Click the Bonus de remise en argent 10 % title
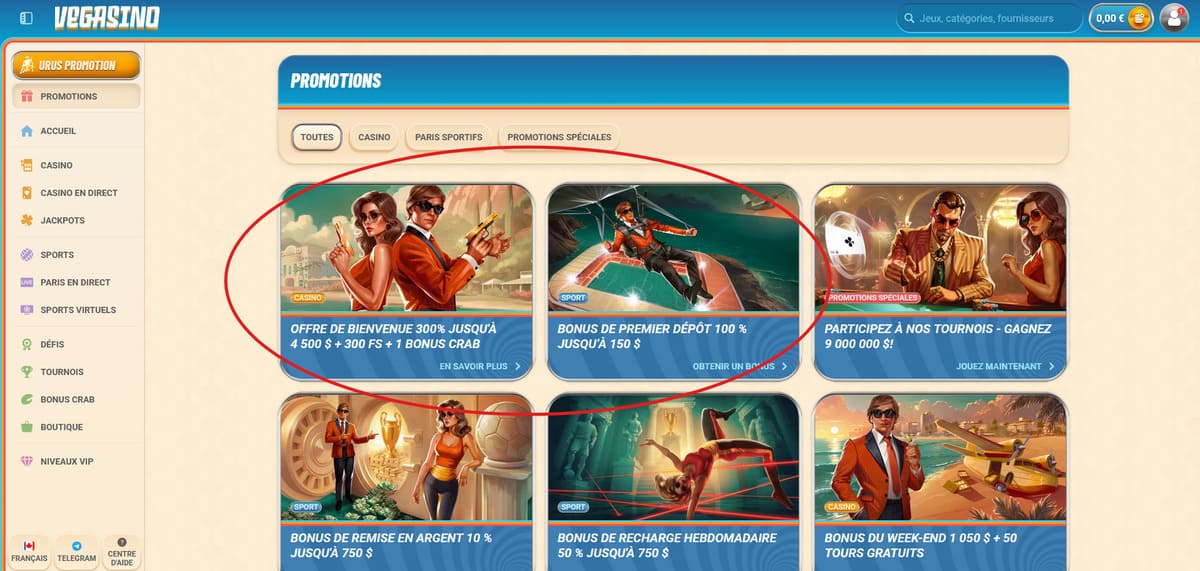Screen dimensions: 1200x571 tap(391, 545)
